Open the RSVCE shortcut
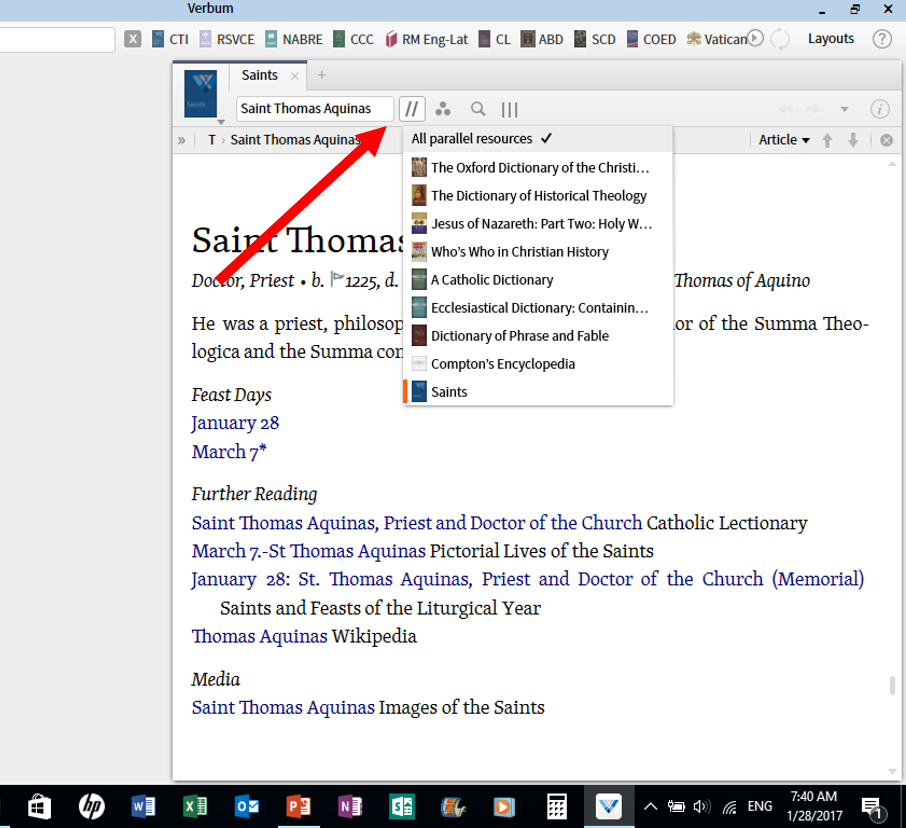 point(227,39)
